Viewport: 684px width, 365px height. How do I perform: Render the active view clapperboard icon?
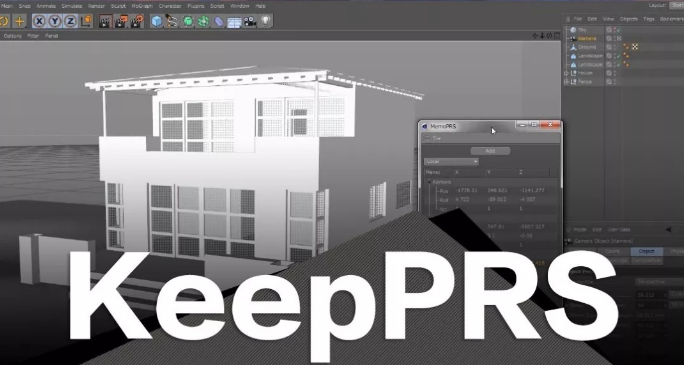point(104,21)
